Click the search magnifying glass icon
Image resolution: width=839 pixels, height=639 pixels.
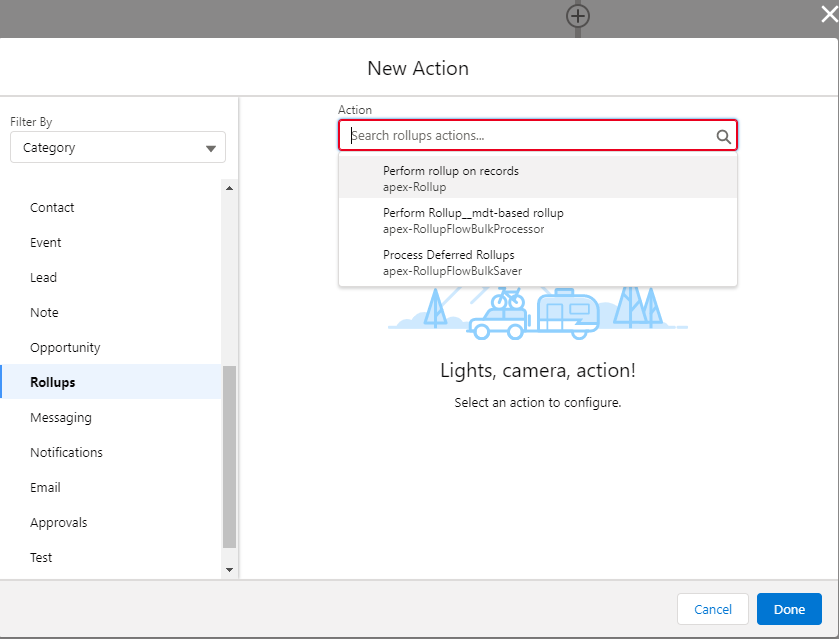(x=723, y=135)
